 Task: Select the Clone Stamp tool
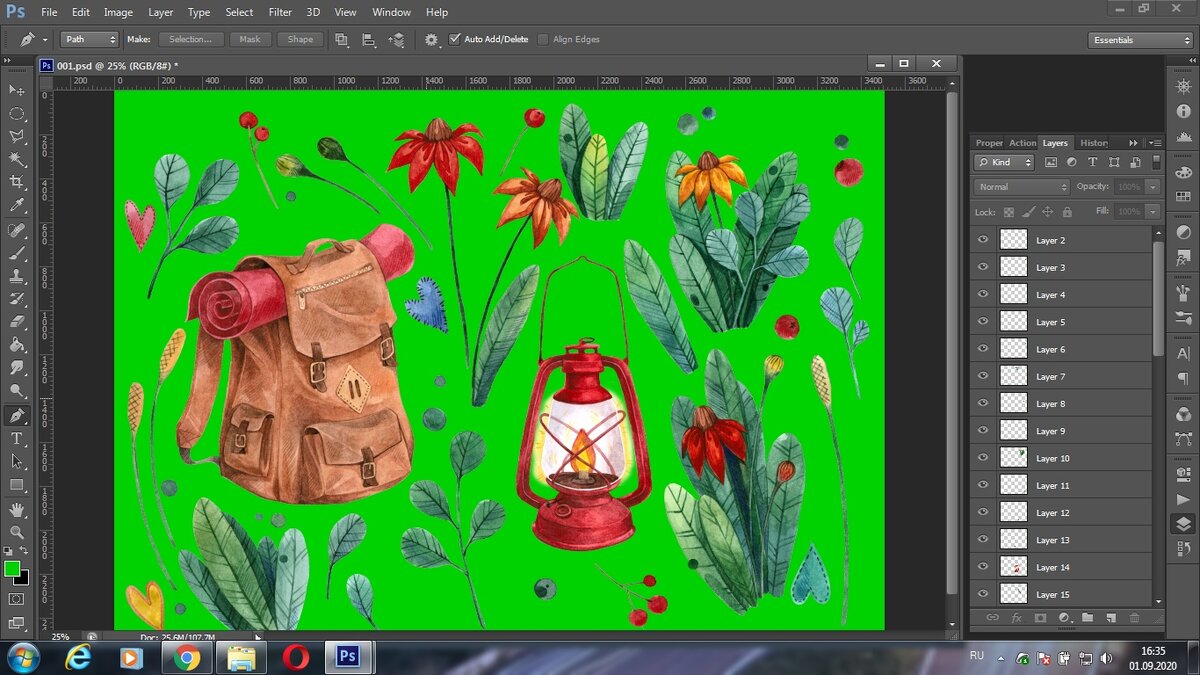(x=17, y=277)
